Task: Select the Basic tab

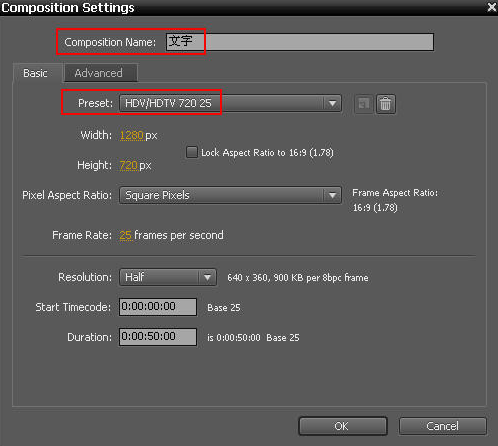Action: click(x=37, y=73)
